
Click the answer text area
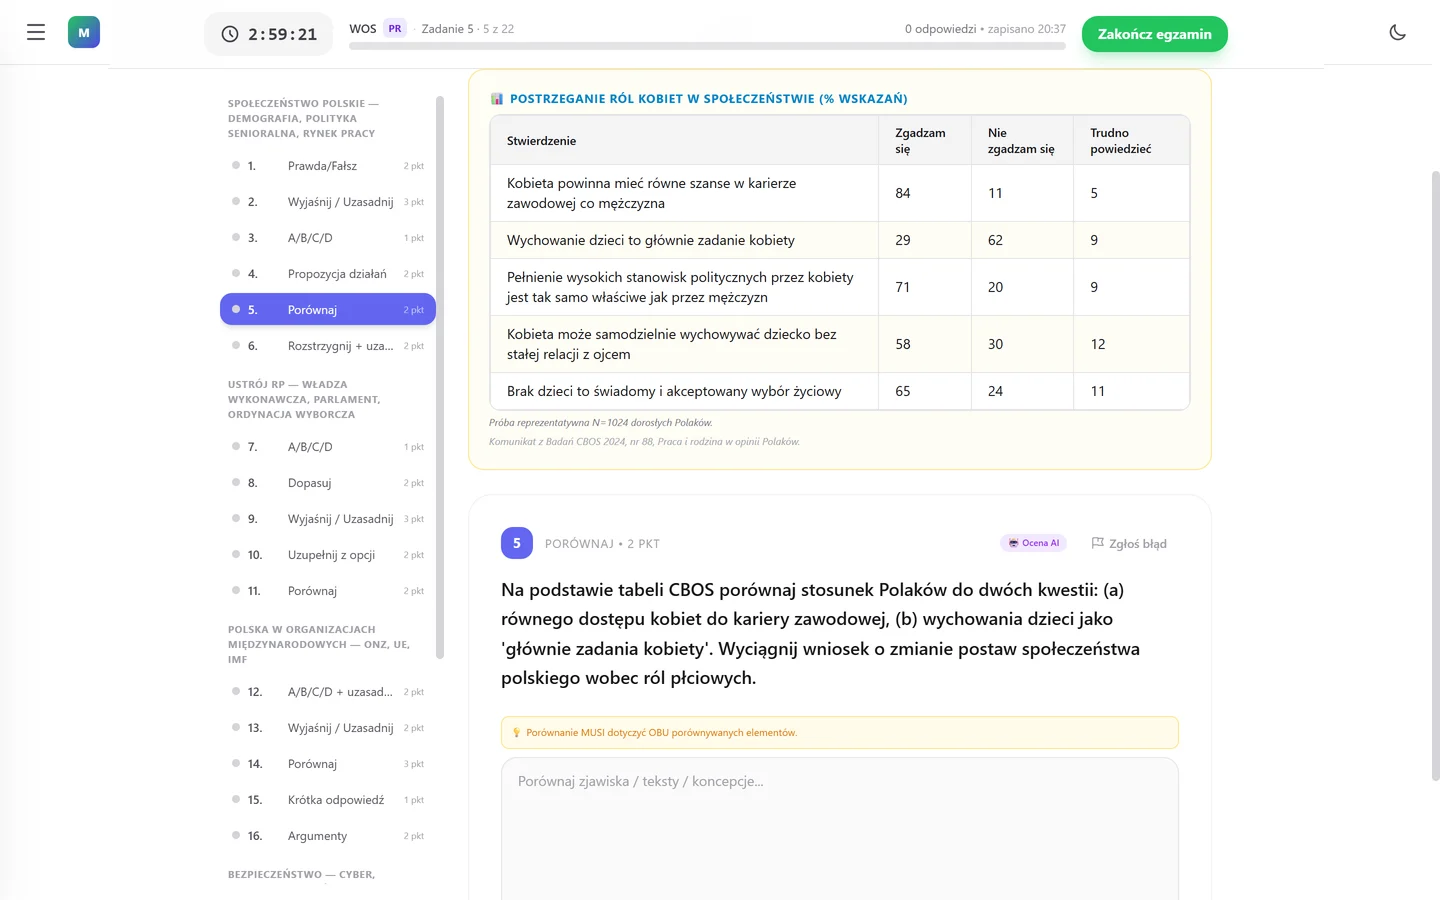point(840,829)
